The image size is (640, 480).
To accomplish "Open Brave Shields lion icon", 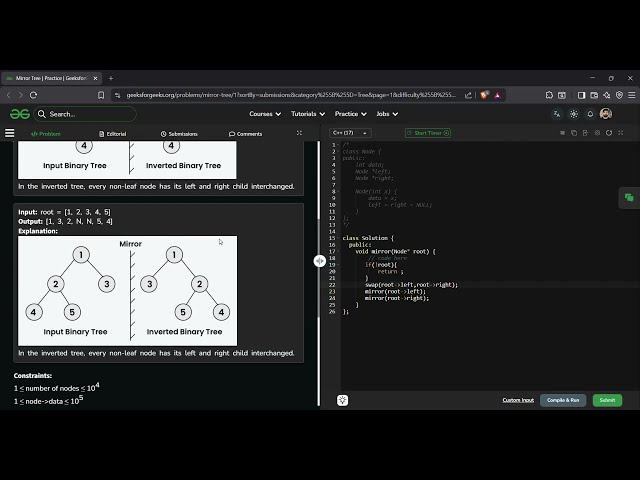I will point(484,95).
